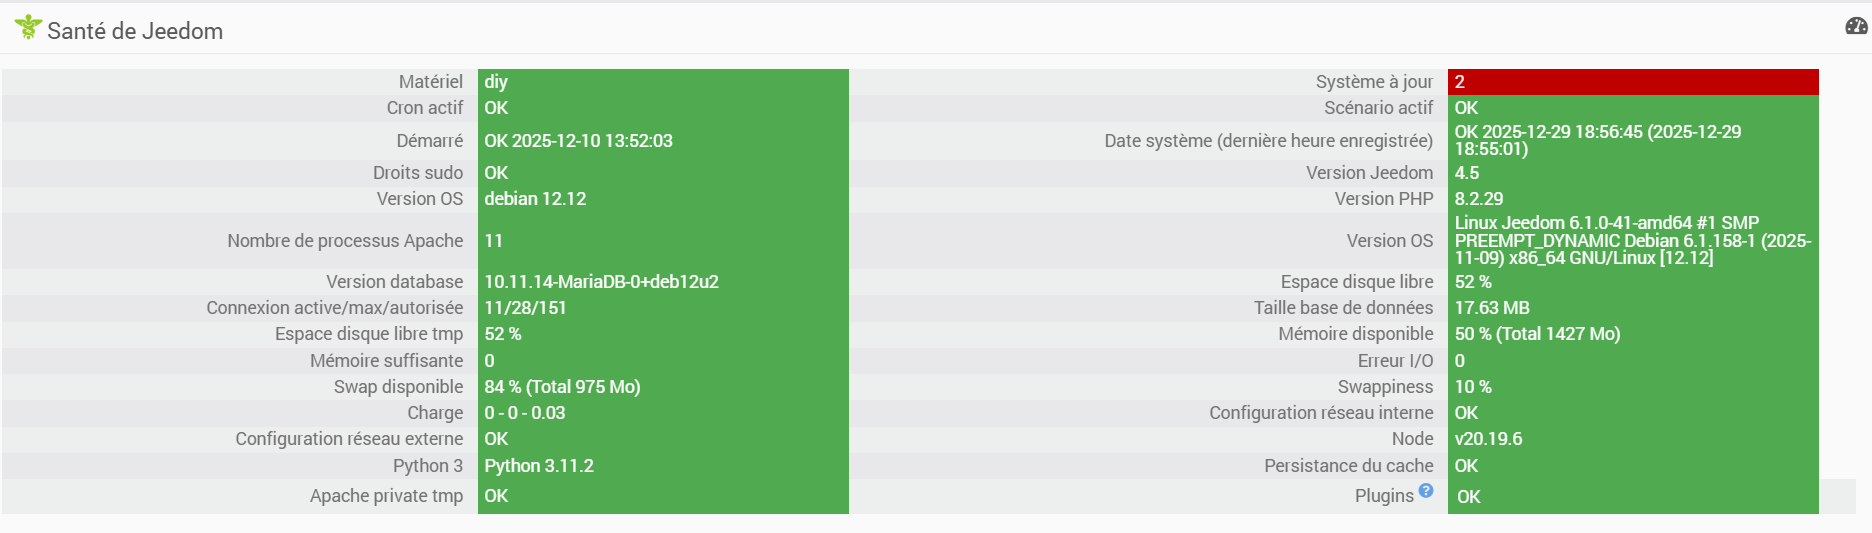Click the blue help icon beside Plugins

point(1426,490)
